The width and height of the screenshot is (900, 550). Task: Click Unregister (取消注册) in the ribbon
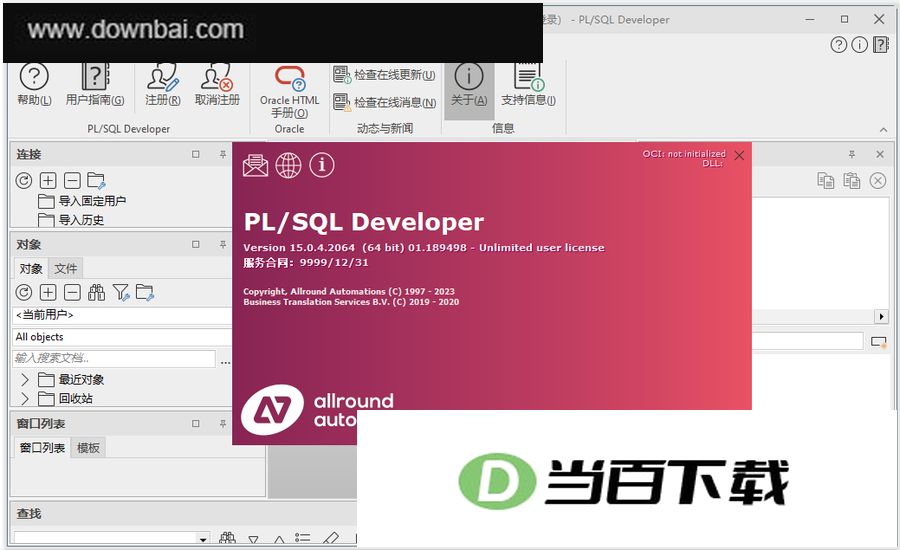click(217, 84)
